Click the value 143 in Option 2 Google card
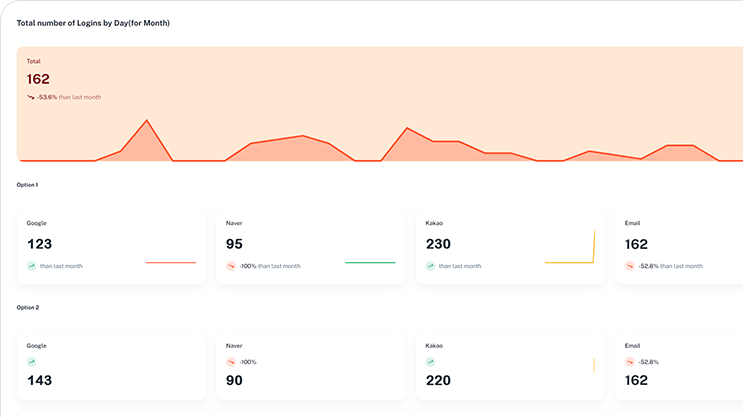 pyautogui.click(x=39, y=380)
